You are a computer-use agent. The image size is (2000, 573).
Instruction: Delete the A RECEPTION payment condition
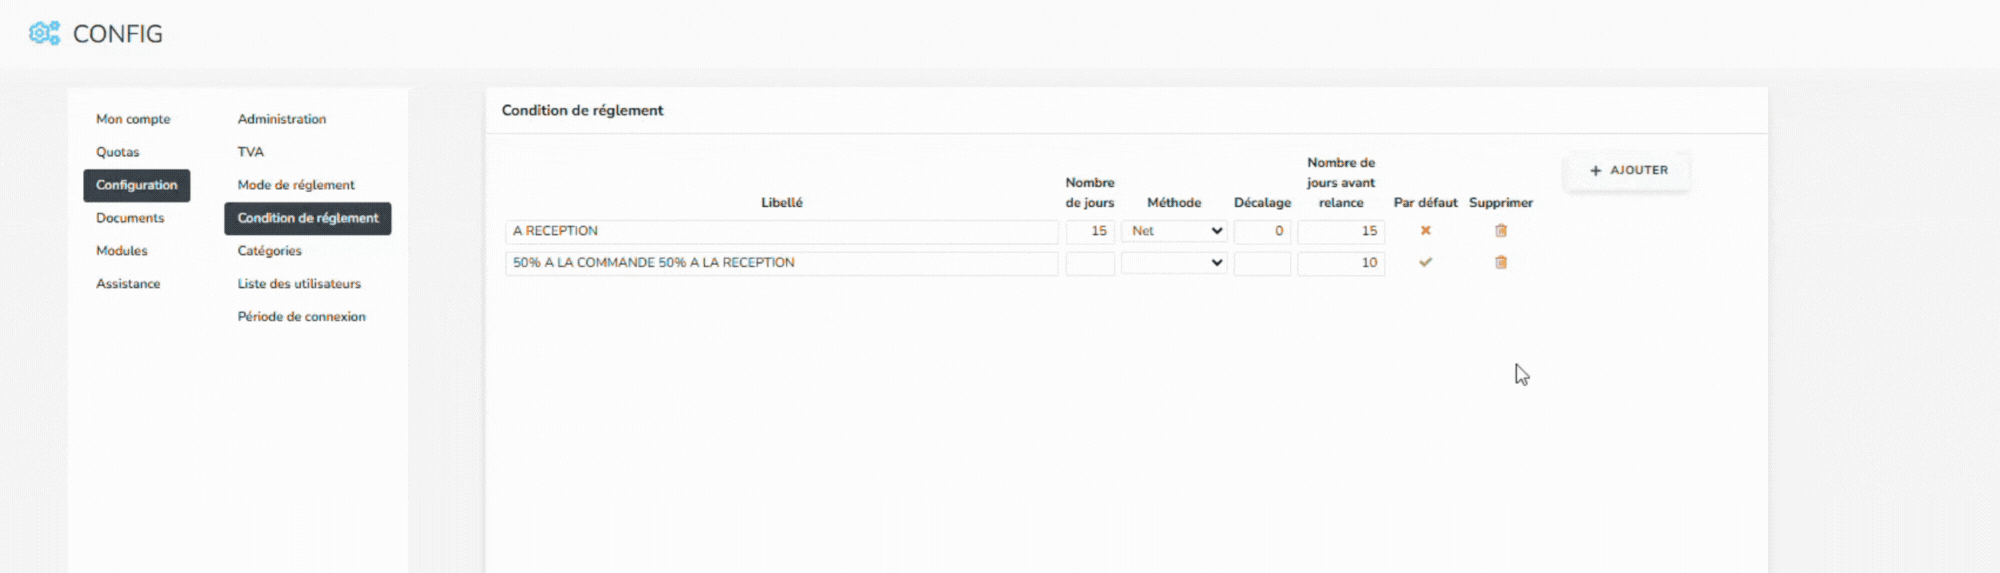coord(1500,231)
